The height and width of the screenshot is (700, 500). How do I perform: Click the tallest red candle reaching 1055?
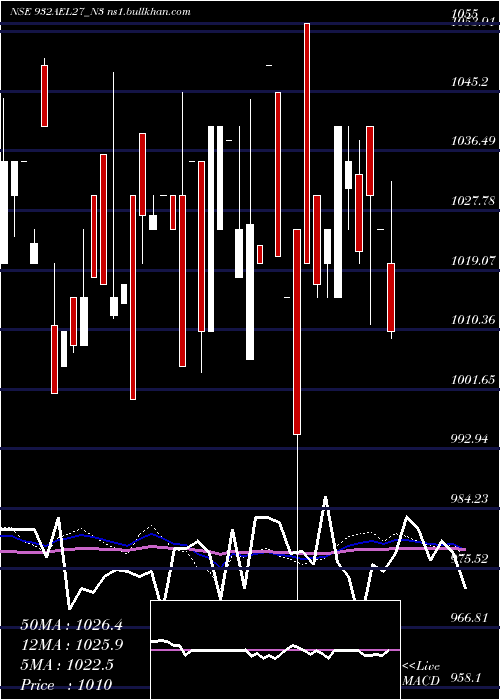307,143
